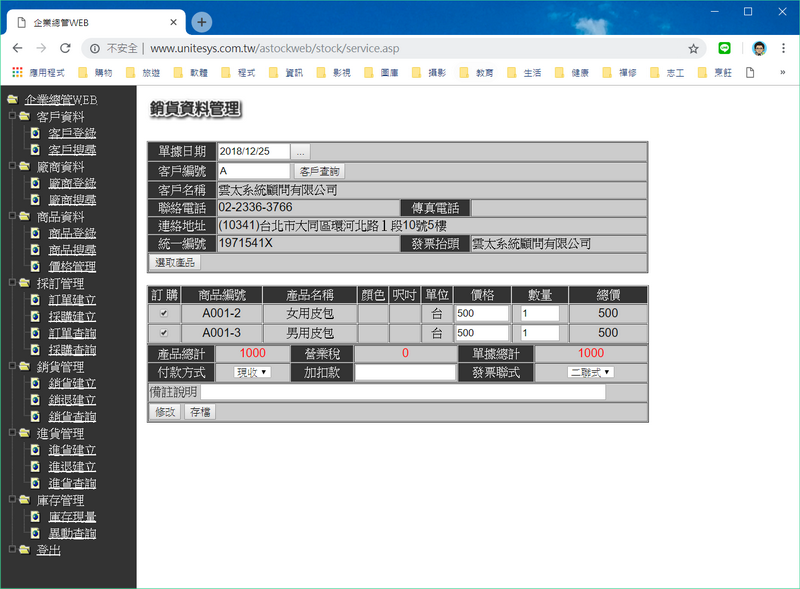Click the 單據日期 field showing 2018/12/25
Viewport: 800px width, 589px height.
254,152
